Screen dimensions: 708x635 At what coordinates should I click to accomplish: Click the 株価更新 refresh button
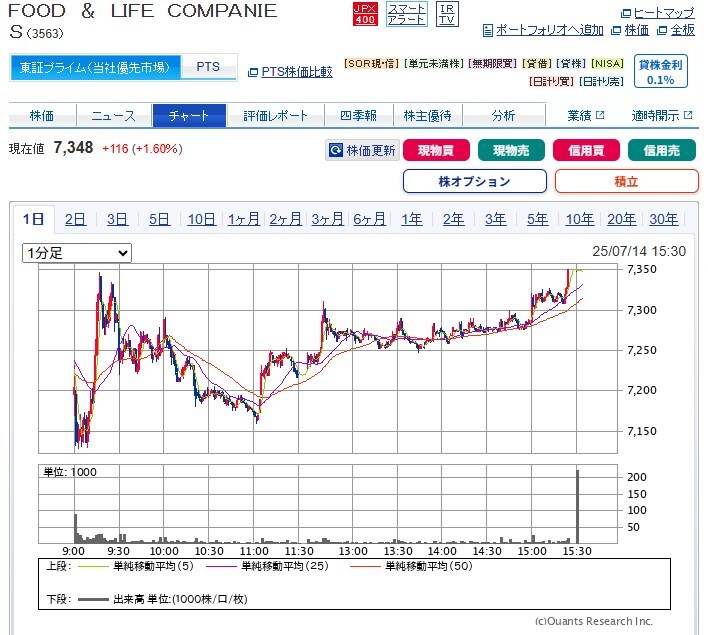(362, 150)
